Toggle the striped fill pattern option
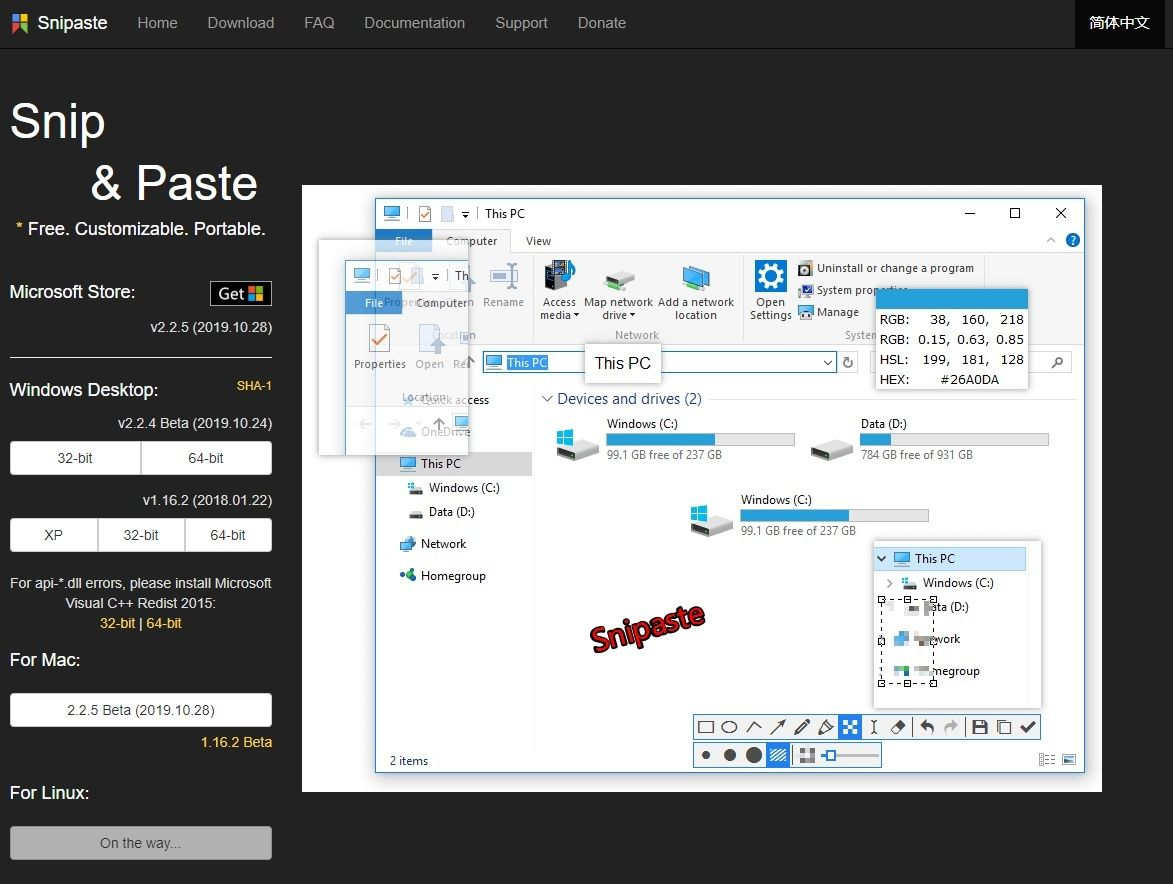1173x884 pixels. pyautogui.click(x=778, y=755)
